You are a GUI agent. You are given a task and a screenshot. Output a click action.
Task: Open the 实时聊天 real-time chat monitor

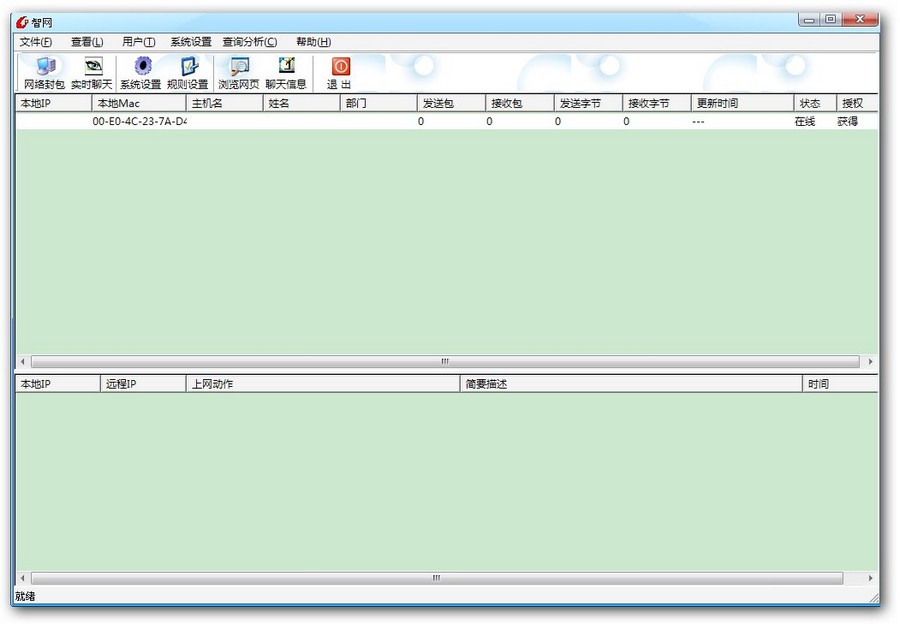[x=92, y=73]
